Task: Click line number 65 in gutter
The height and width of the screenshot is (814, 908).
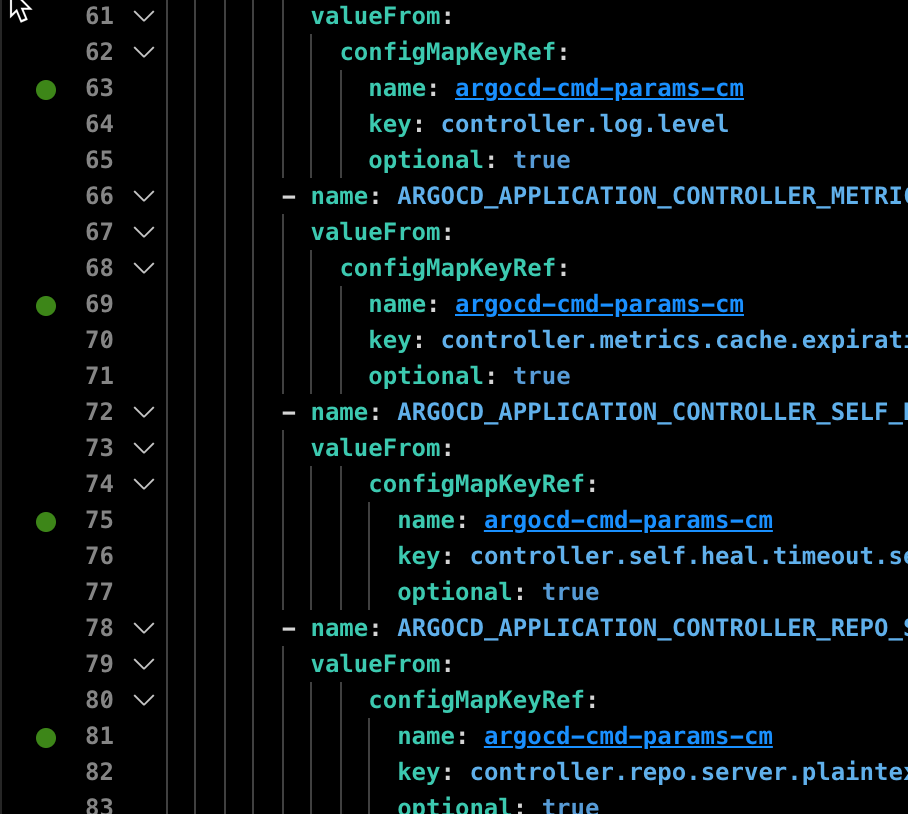Action: [x=100, y=160]
